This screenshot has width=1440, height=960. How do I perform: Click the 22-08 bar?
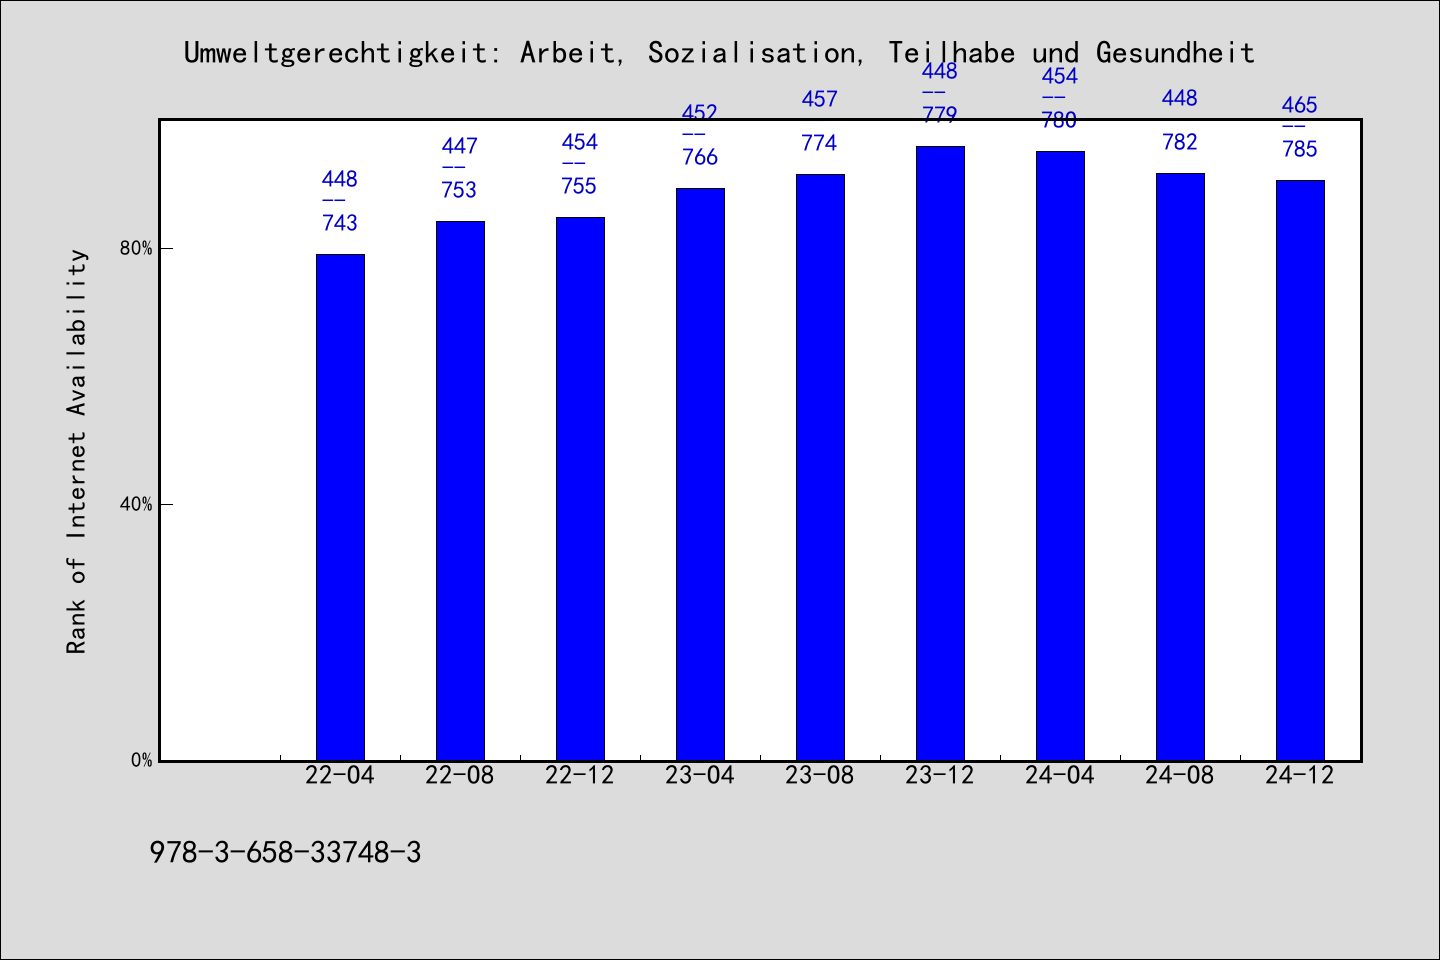[x=460, y=491]
